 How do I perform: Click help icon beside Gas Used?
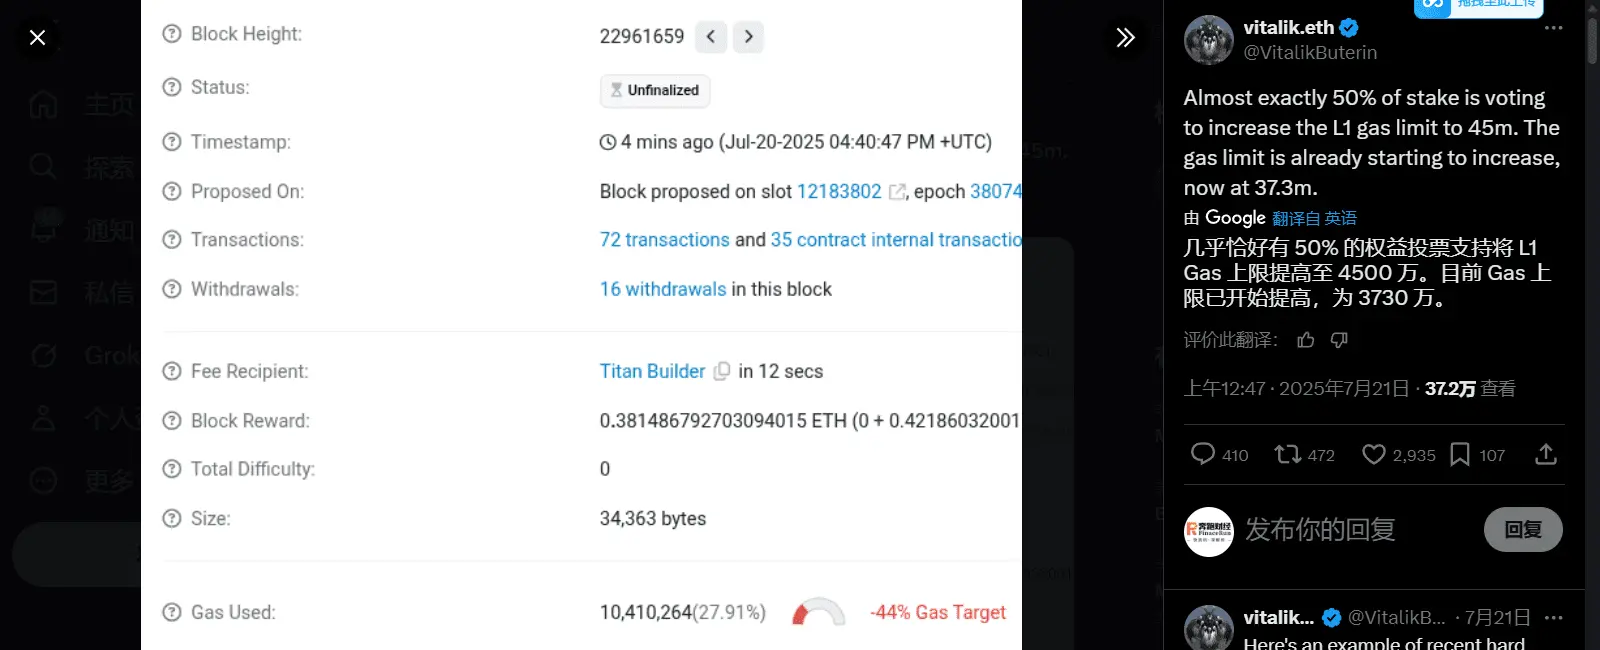172,612
